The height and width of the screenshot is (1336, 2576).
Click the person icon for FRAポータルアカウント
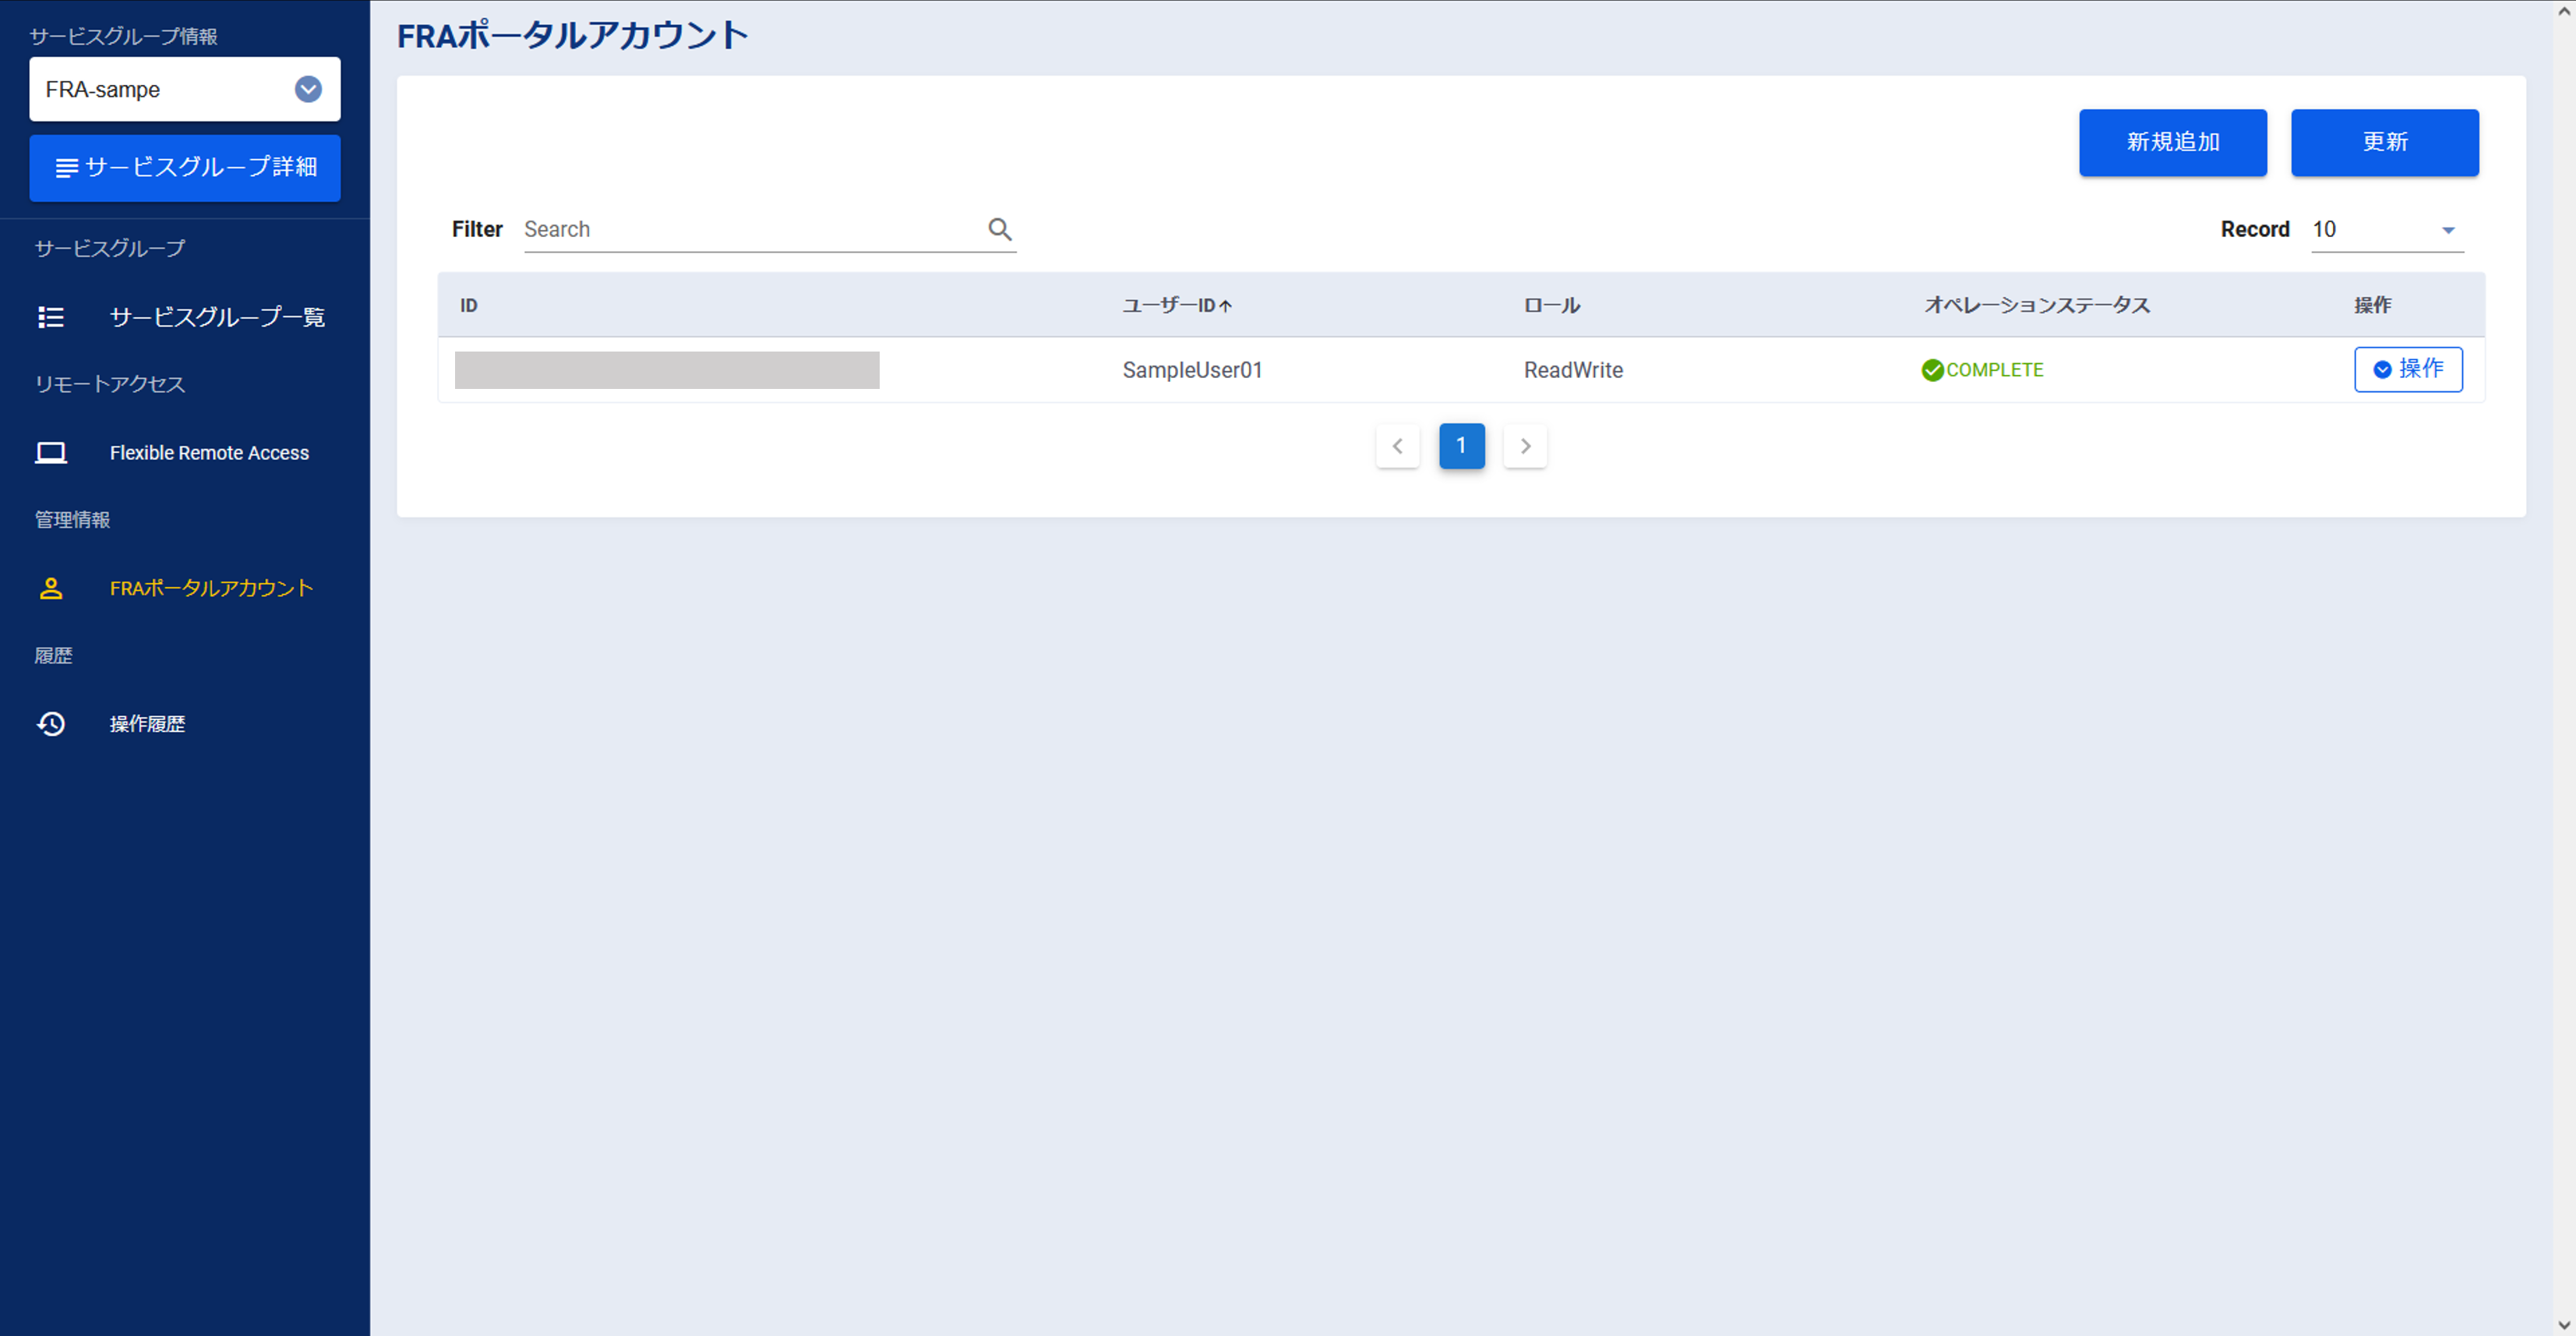click(x=51, y=588)
